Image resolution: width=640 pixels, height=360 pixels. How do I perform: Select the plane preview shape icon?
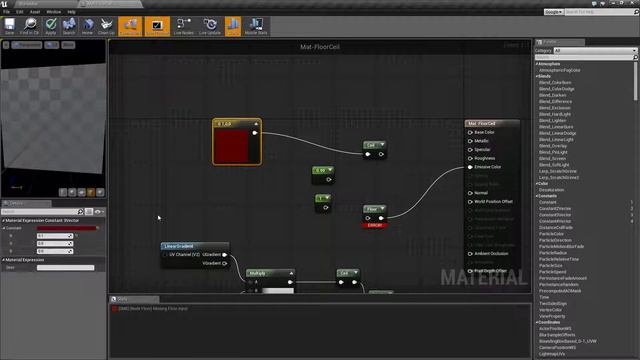coord(81,192)
